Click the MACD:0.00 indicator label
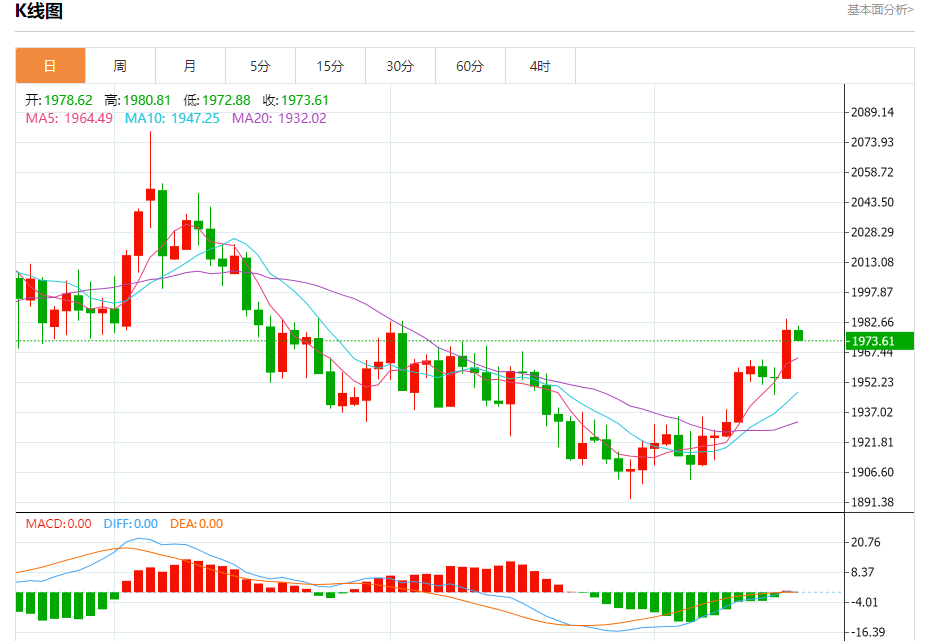Image resolution: width=926 pixels, height=641 pixels. 58,524
